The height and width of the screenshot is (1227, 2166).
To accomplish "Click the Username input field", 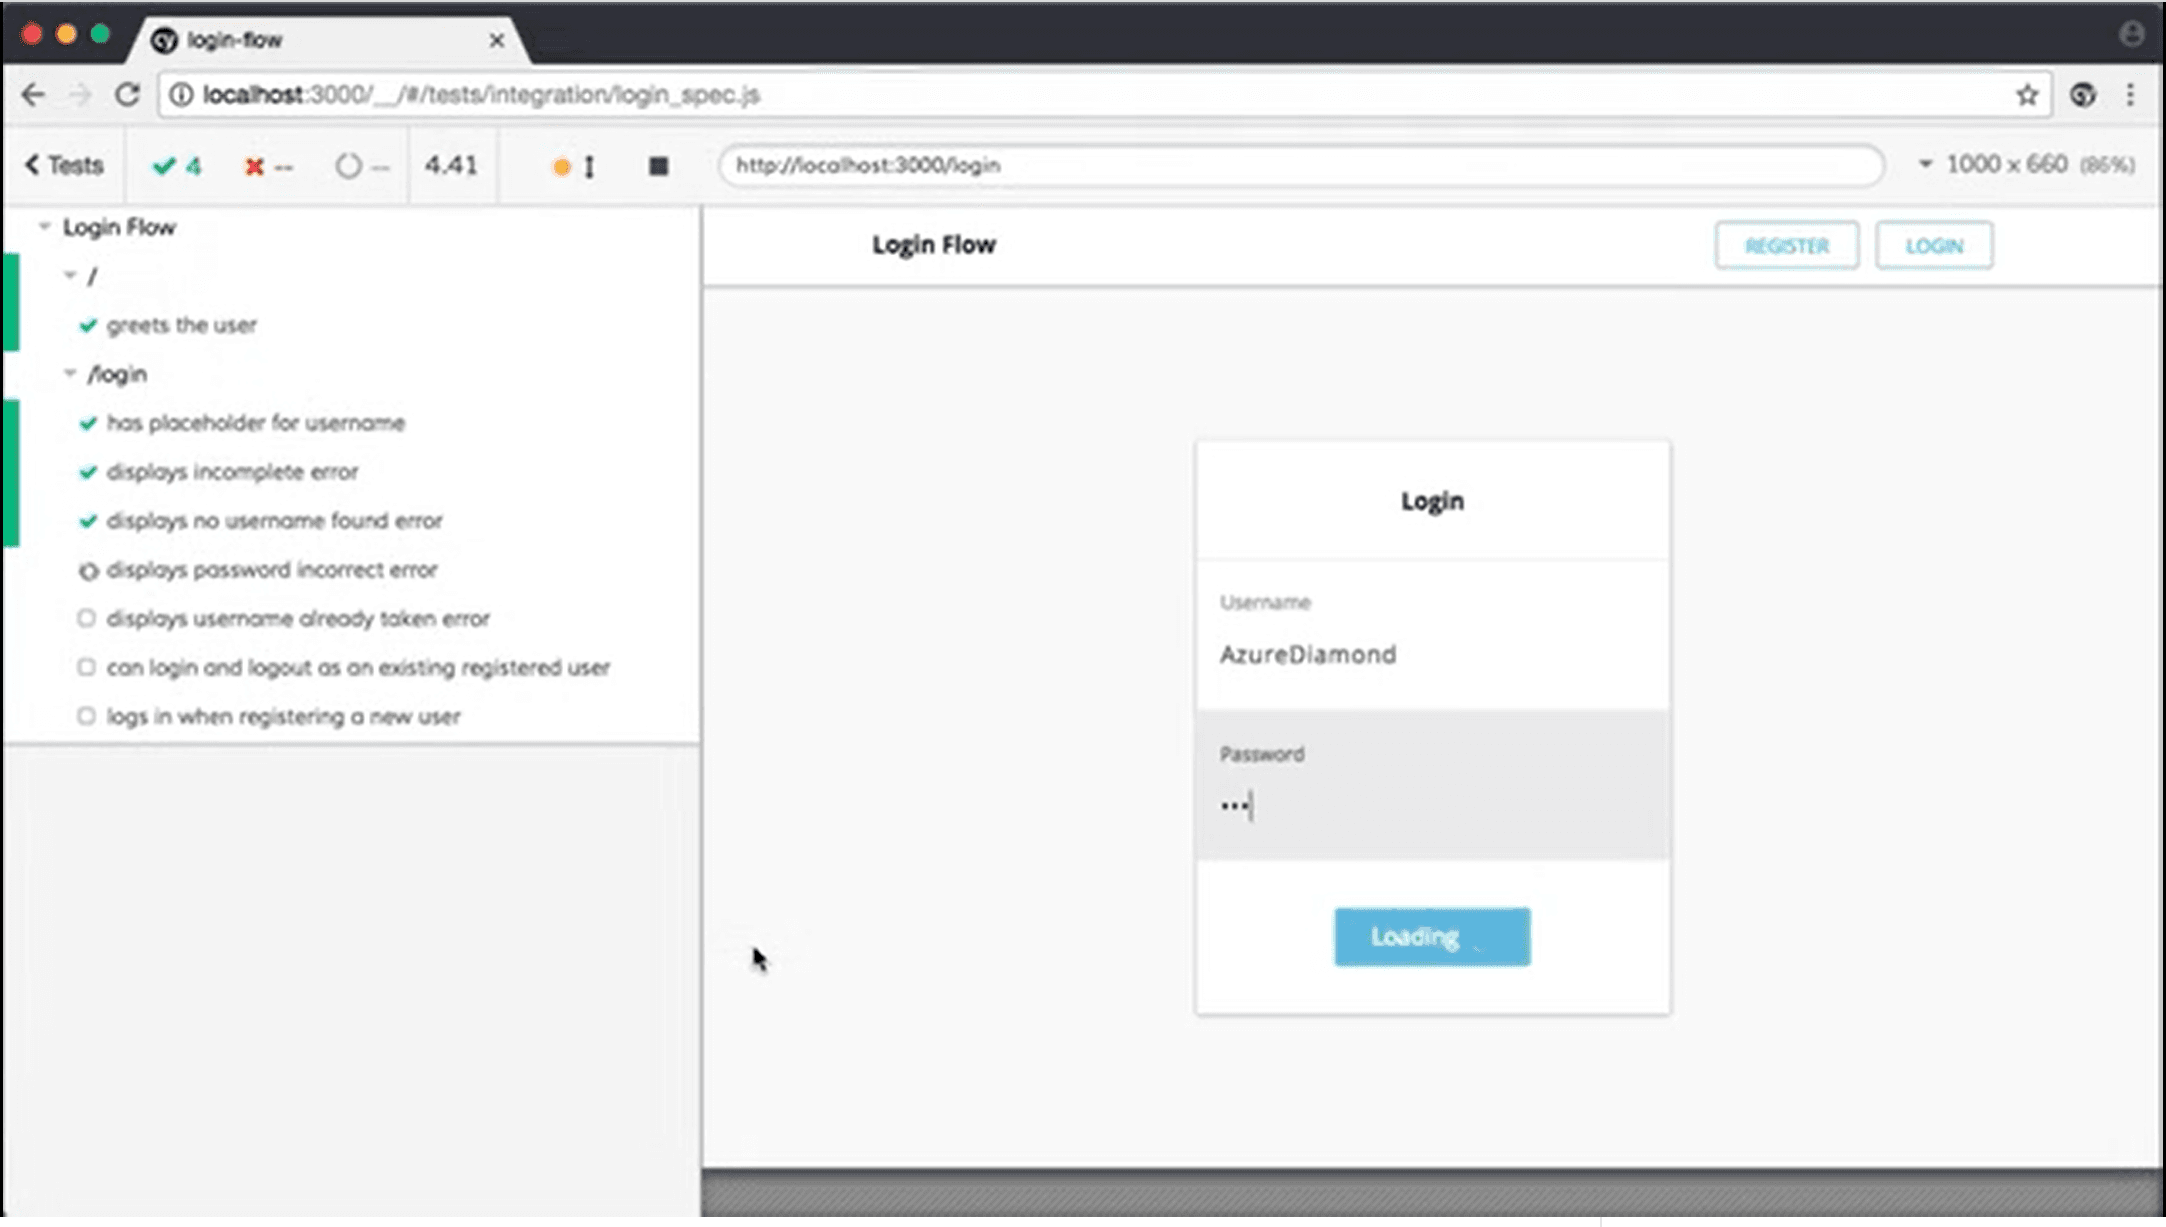I will (1431, 654).
